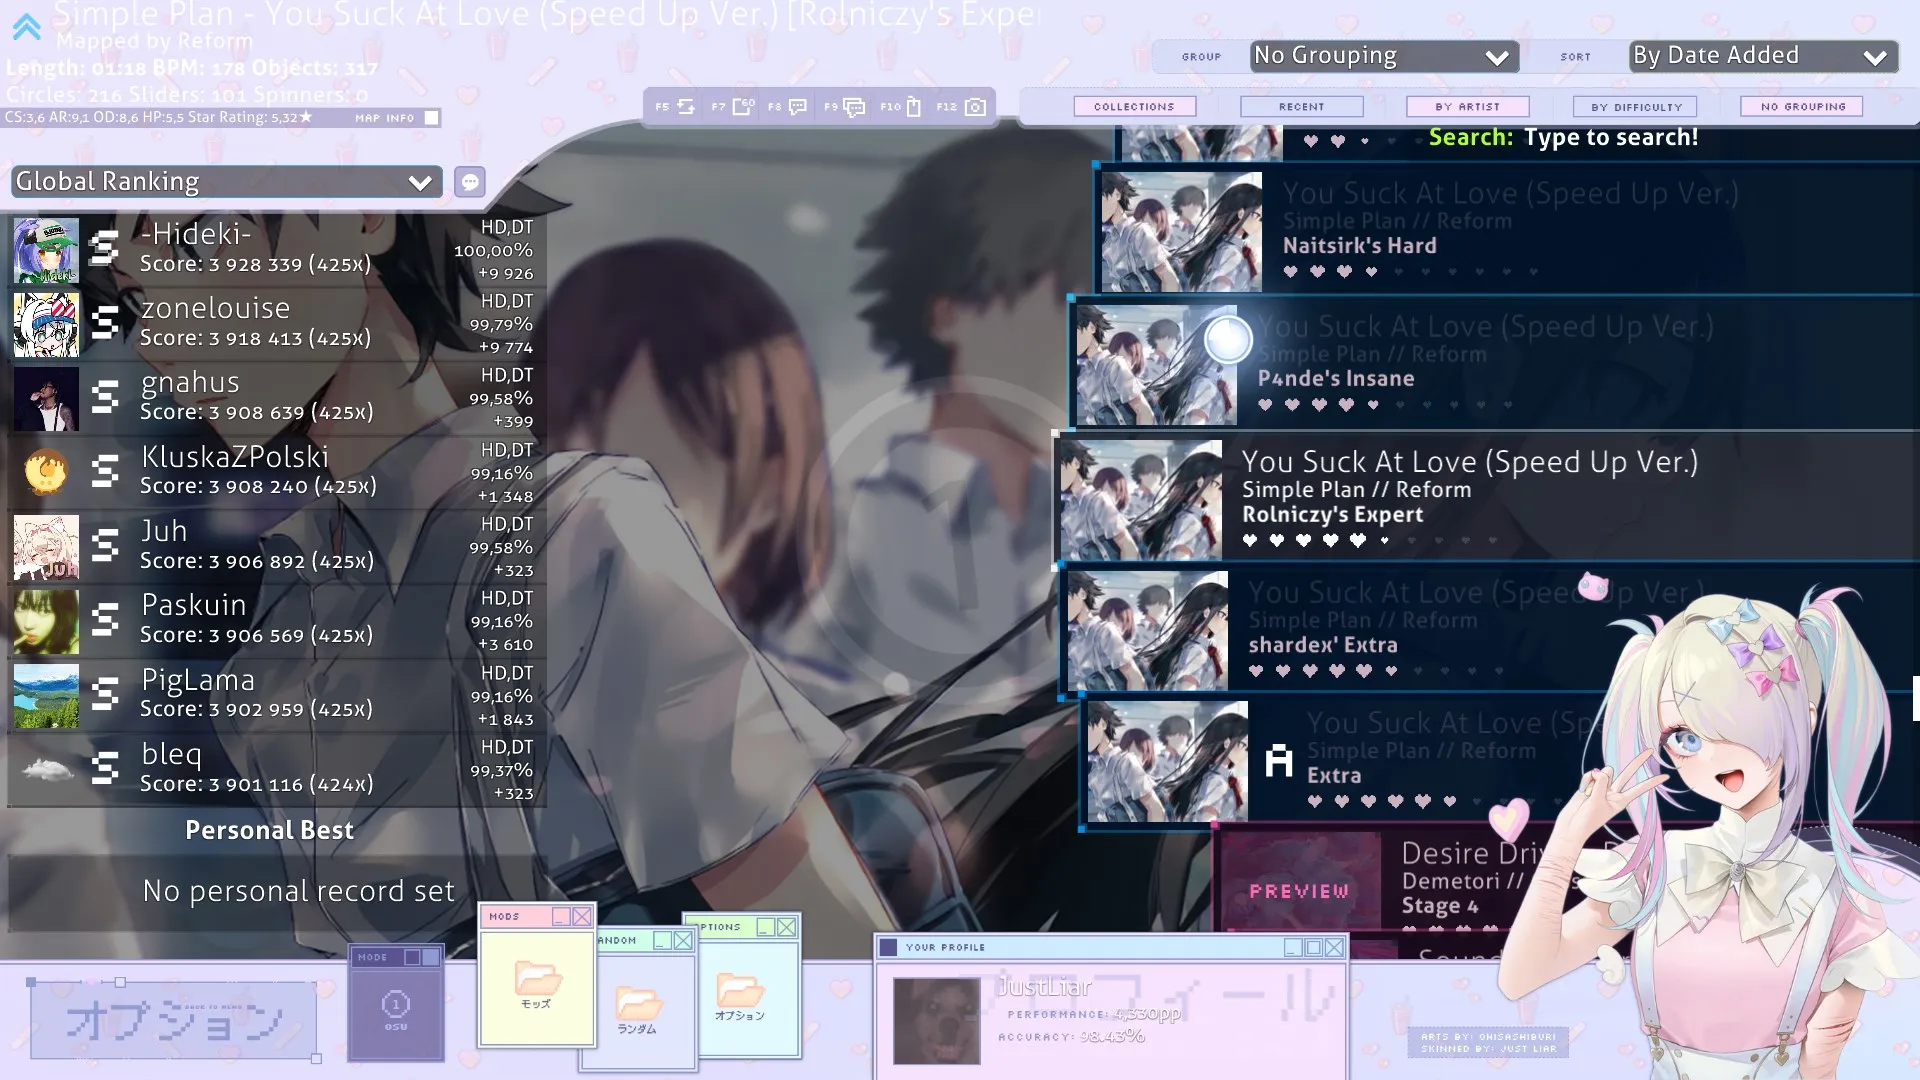The width and height of the screenshot is (1920, 1080).
Task: Open the Options folder icon
Action: [x=740, y=990]
